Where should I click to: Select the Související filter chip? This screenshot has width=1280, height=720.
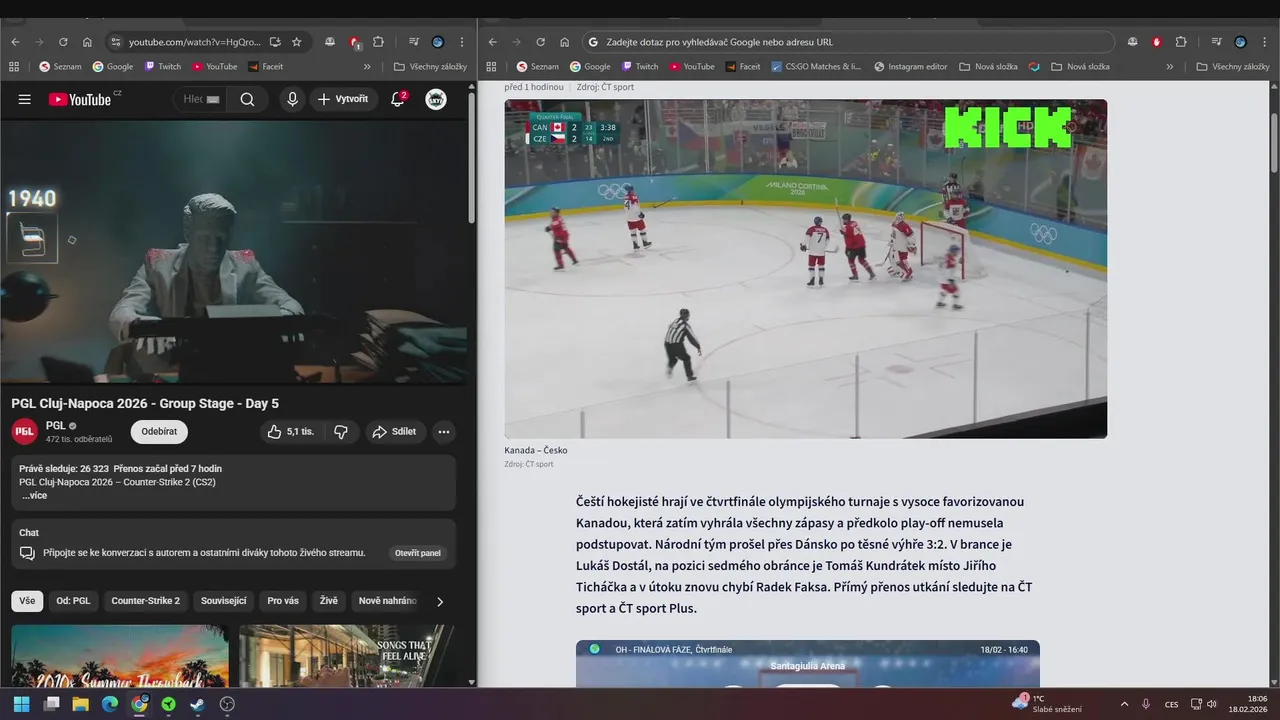pos(224,601)
